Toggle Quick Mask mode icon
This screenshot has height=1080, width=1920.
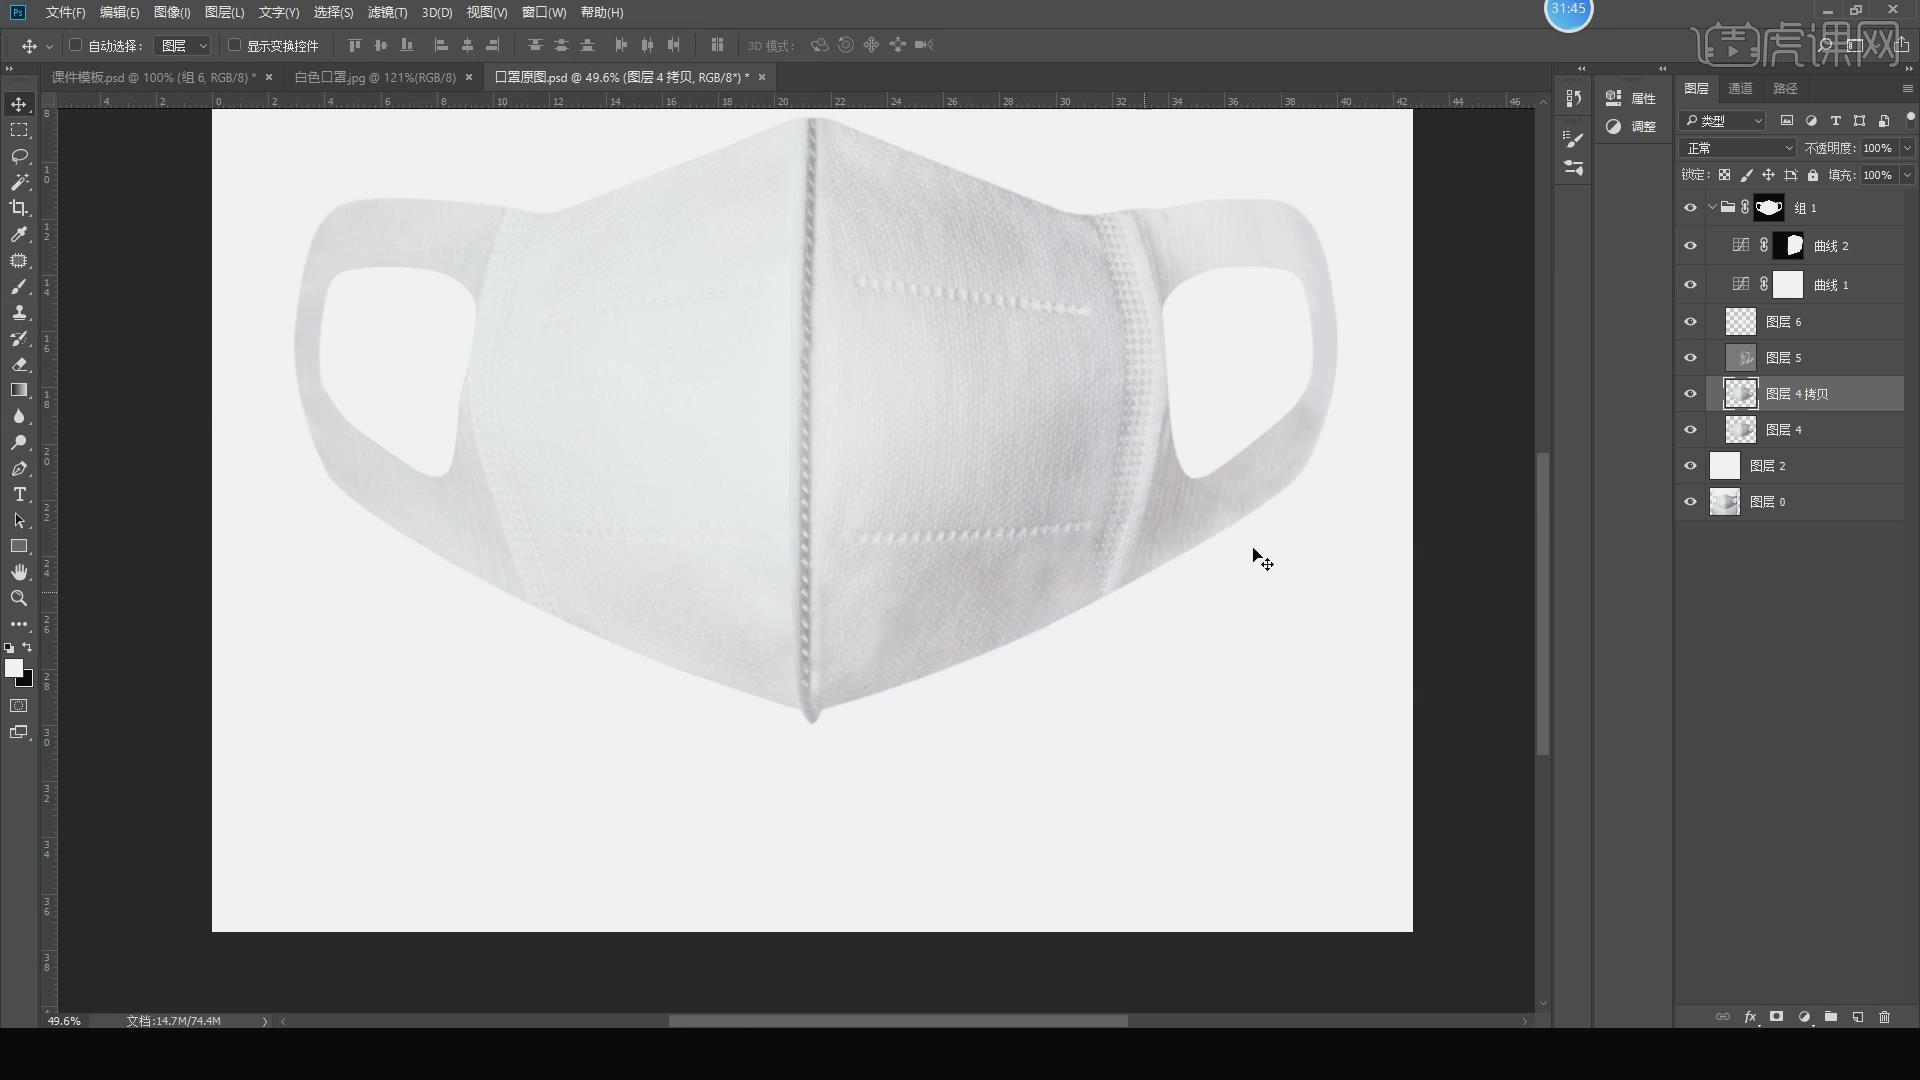(19, 706)
